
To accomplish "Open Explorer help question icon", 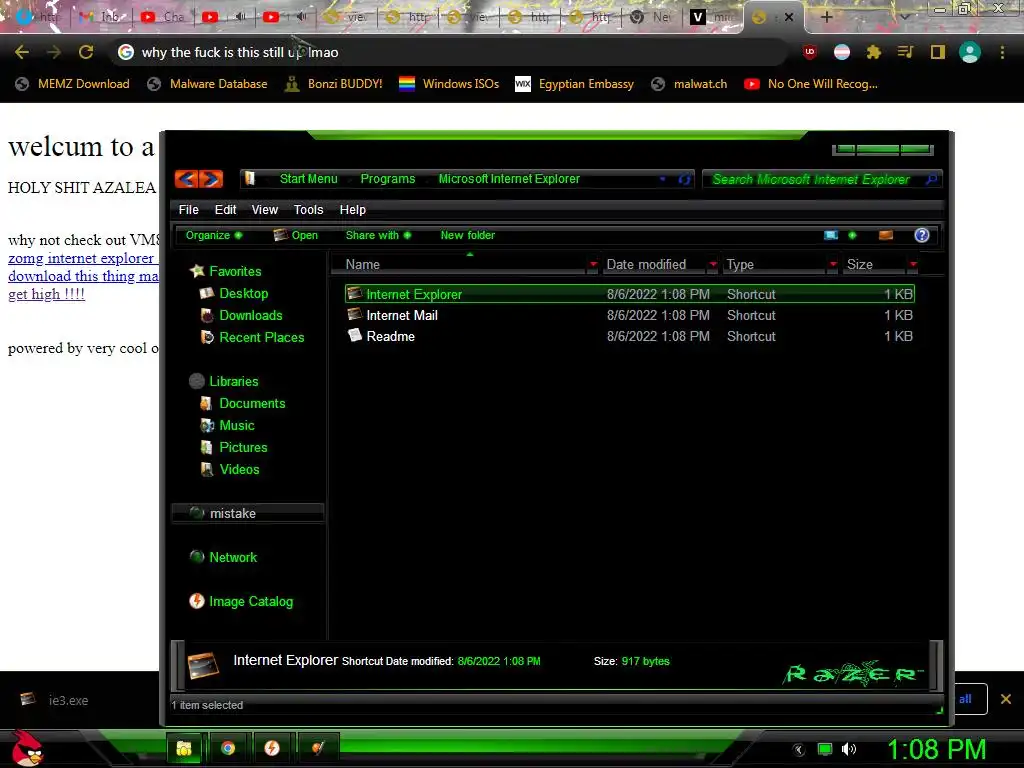I will click(x=921, y=235).
